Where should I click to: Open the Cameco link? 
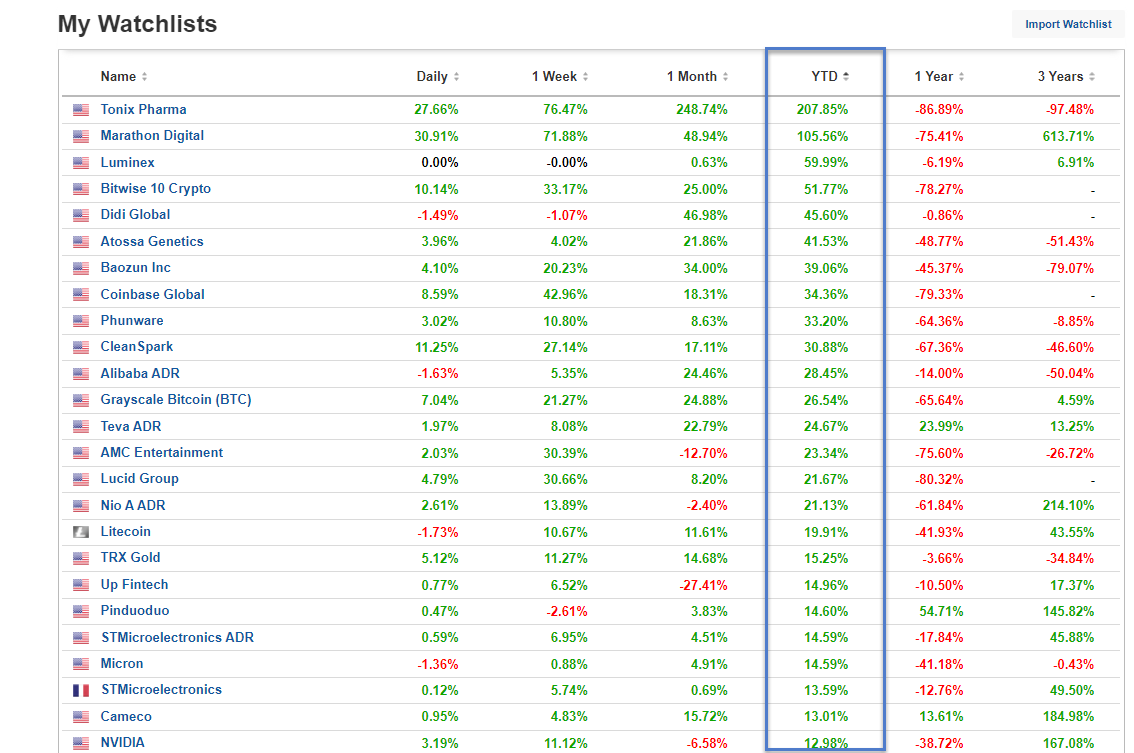click(126, 716)
